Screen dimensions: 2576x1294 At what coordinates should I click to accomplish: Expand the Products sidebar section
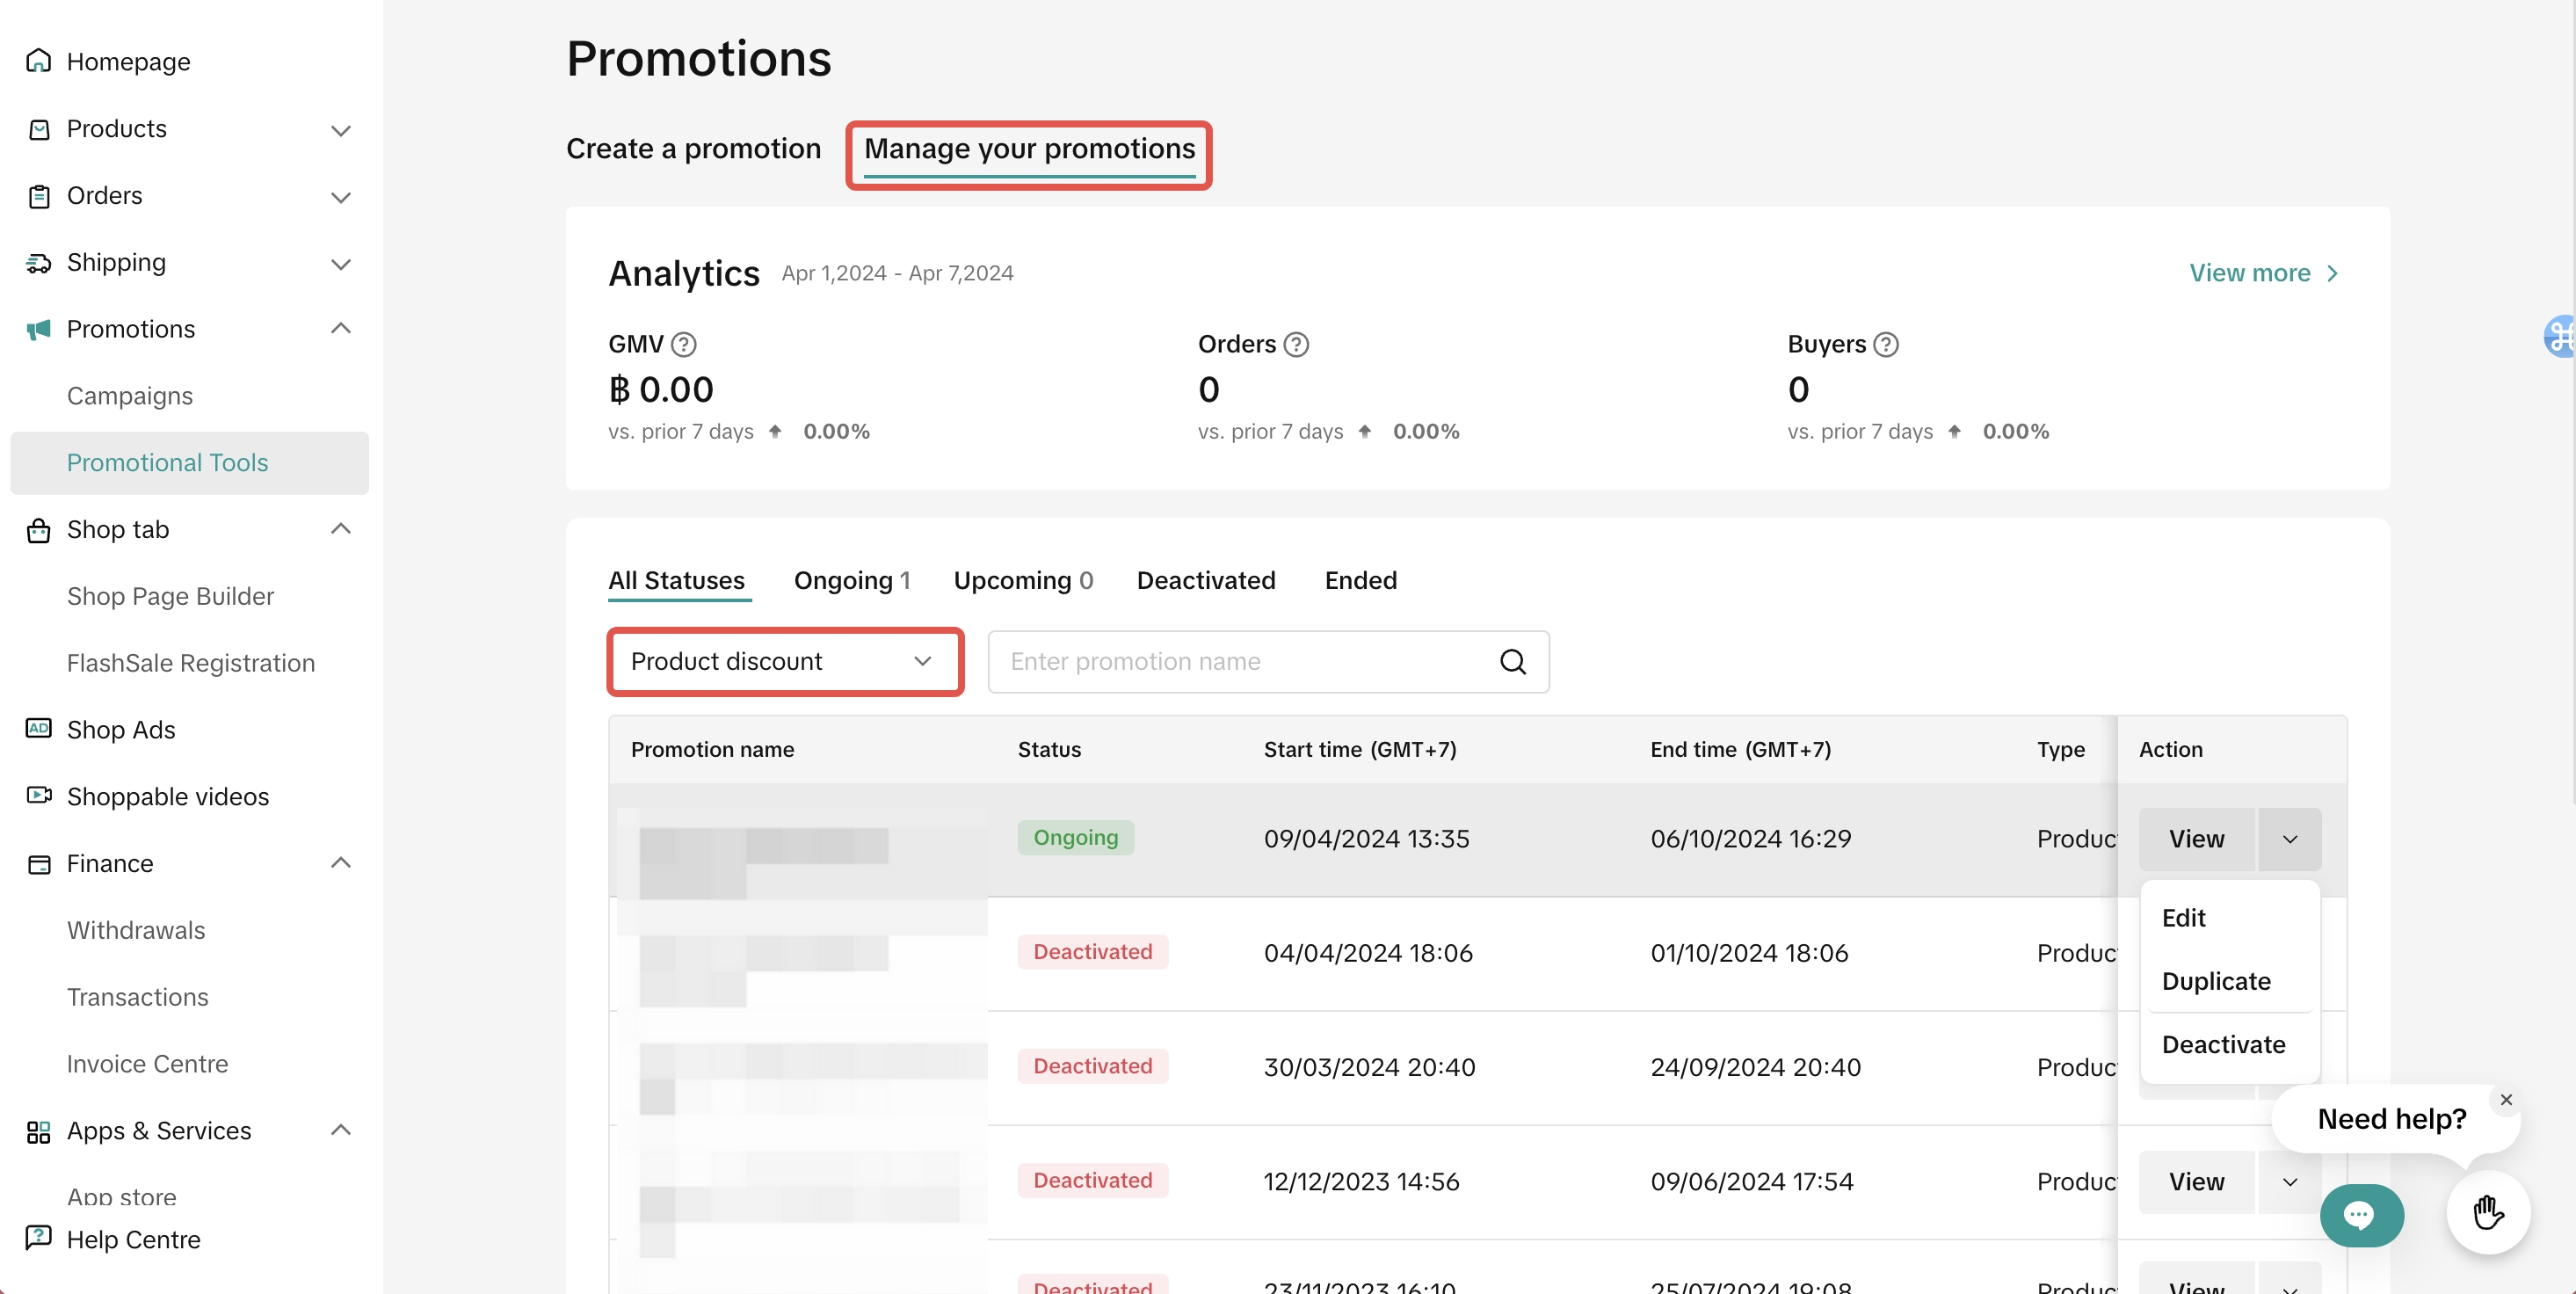(340, 130)
